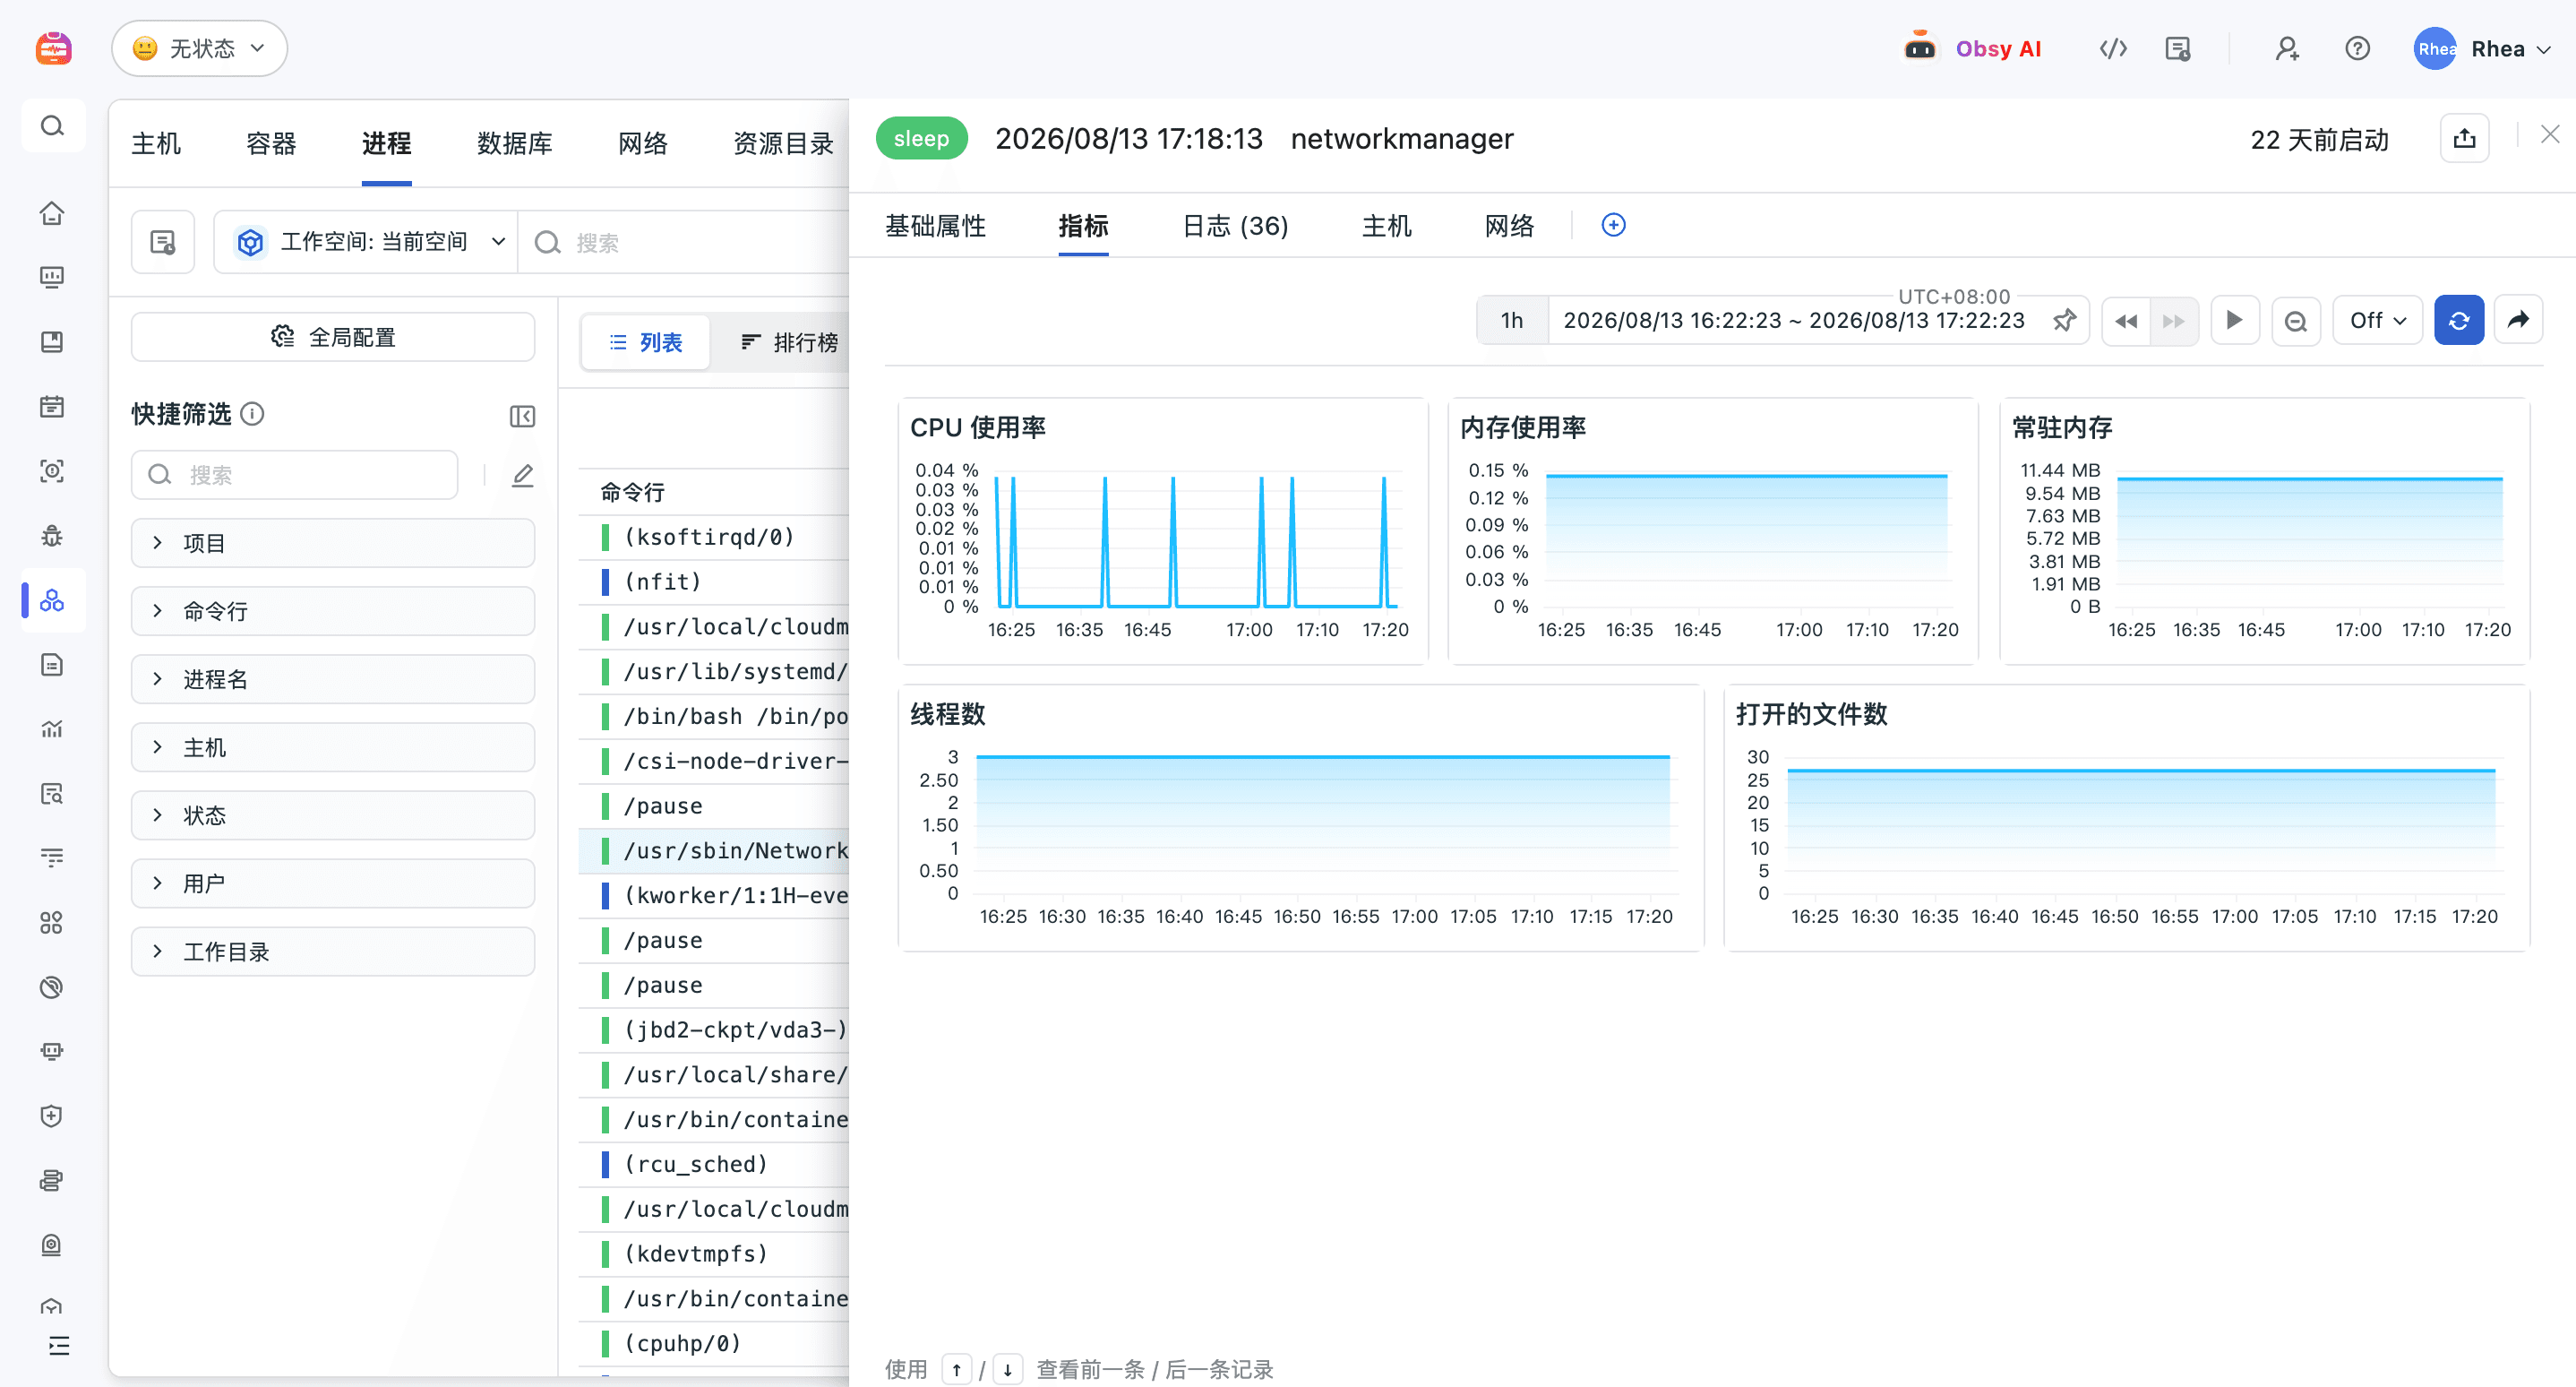Select the /bin/bash process row

pos(714,716)
